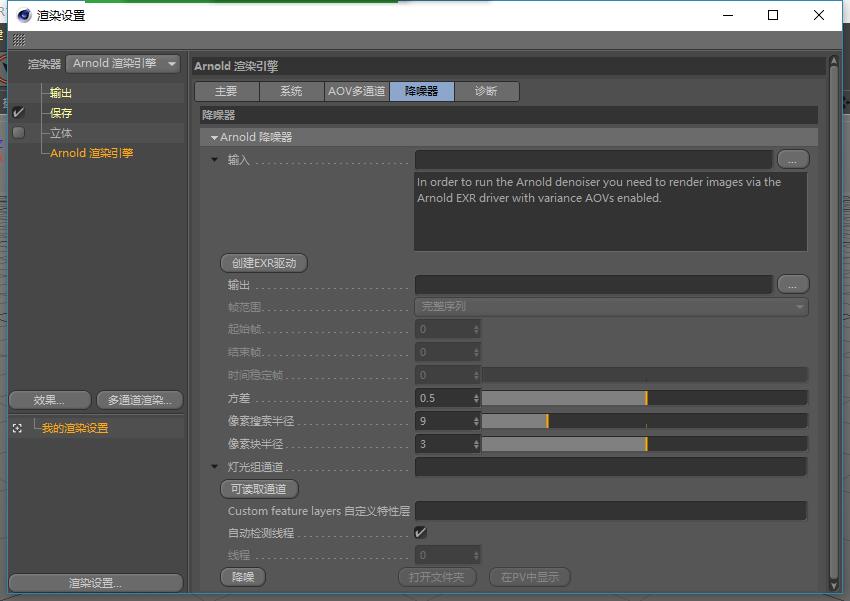
Task: Click the 时间稳定帧 slider bar
Action: pyautogui.click(x=645, y=375)
